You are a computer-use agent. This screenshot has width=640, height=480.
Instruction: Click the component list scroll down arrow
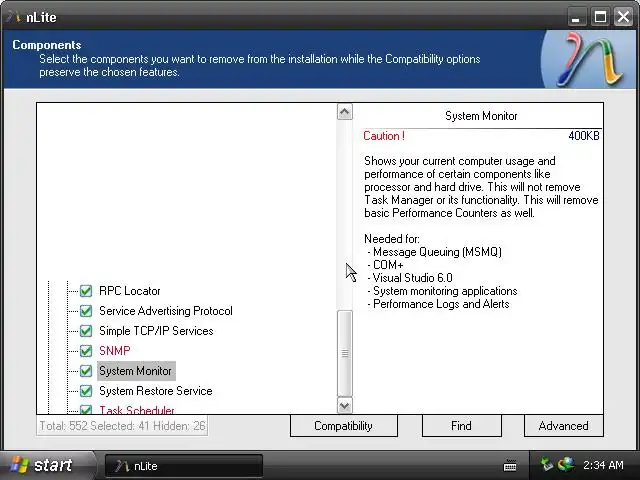(x=345, y=405)
